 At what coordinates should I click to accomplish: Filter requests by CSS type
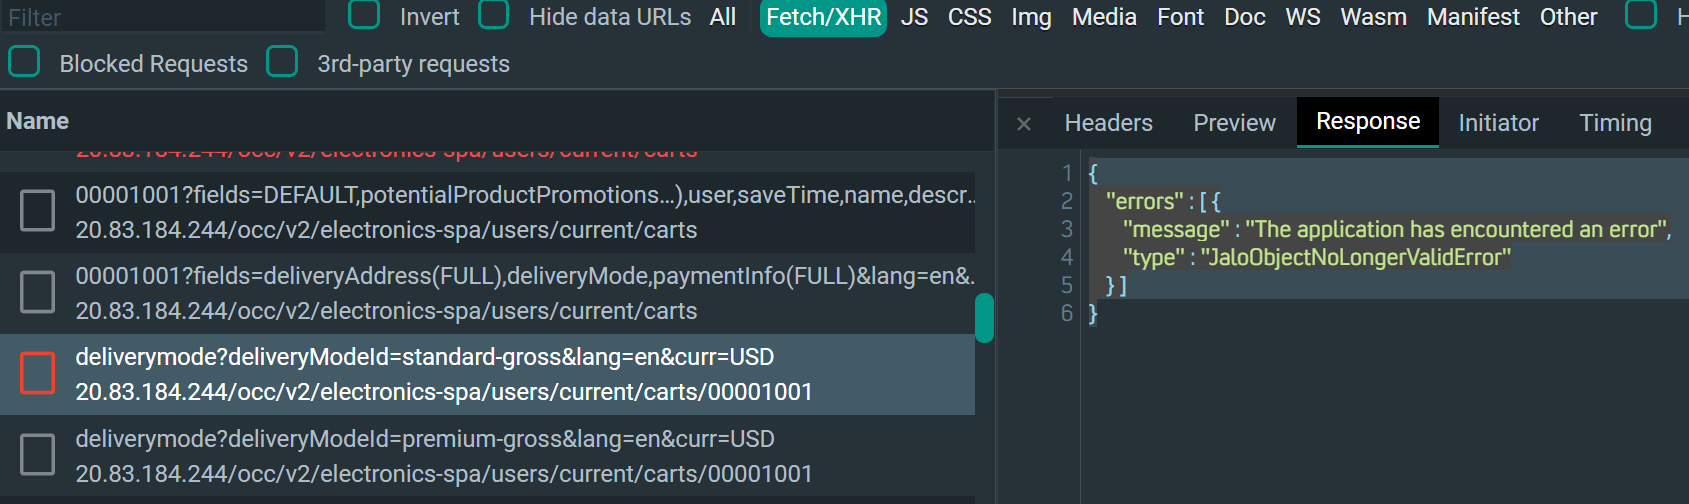pyautogui.click(x=970, y=17)
